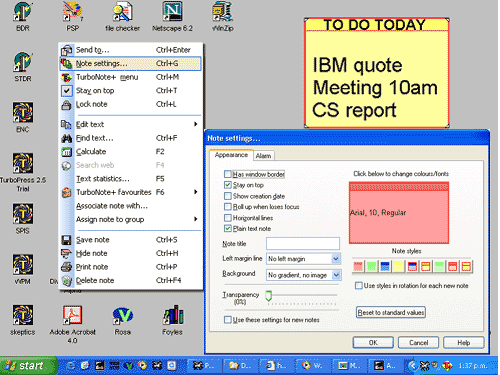Click preview to change colours/fonts

[x=399, y=213]
